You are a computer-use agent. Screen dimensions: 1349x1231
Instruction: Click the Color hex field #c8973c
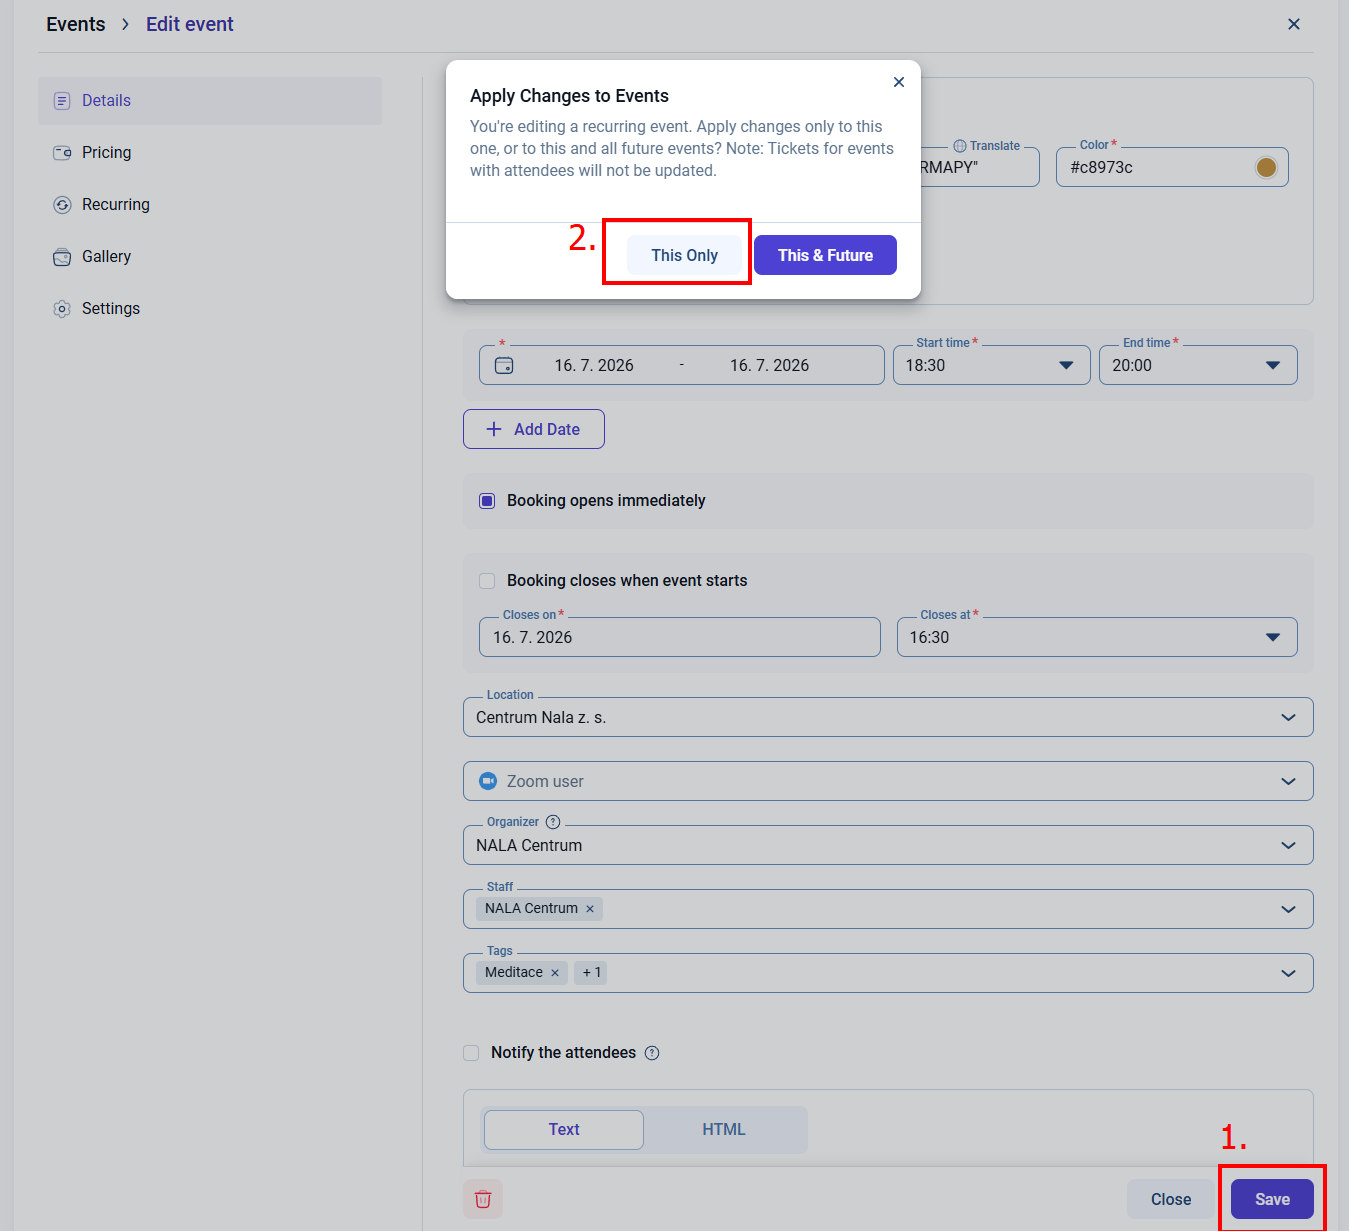click(1172, 167)
